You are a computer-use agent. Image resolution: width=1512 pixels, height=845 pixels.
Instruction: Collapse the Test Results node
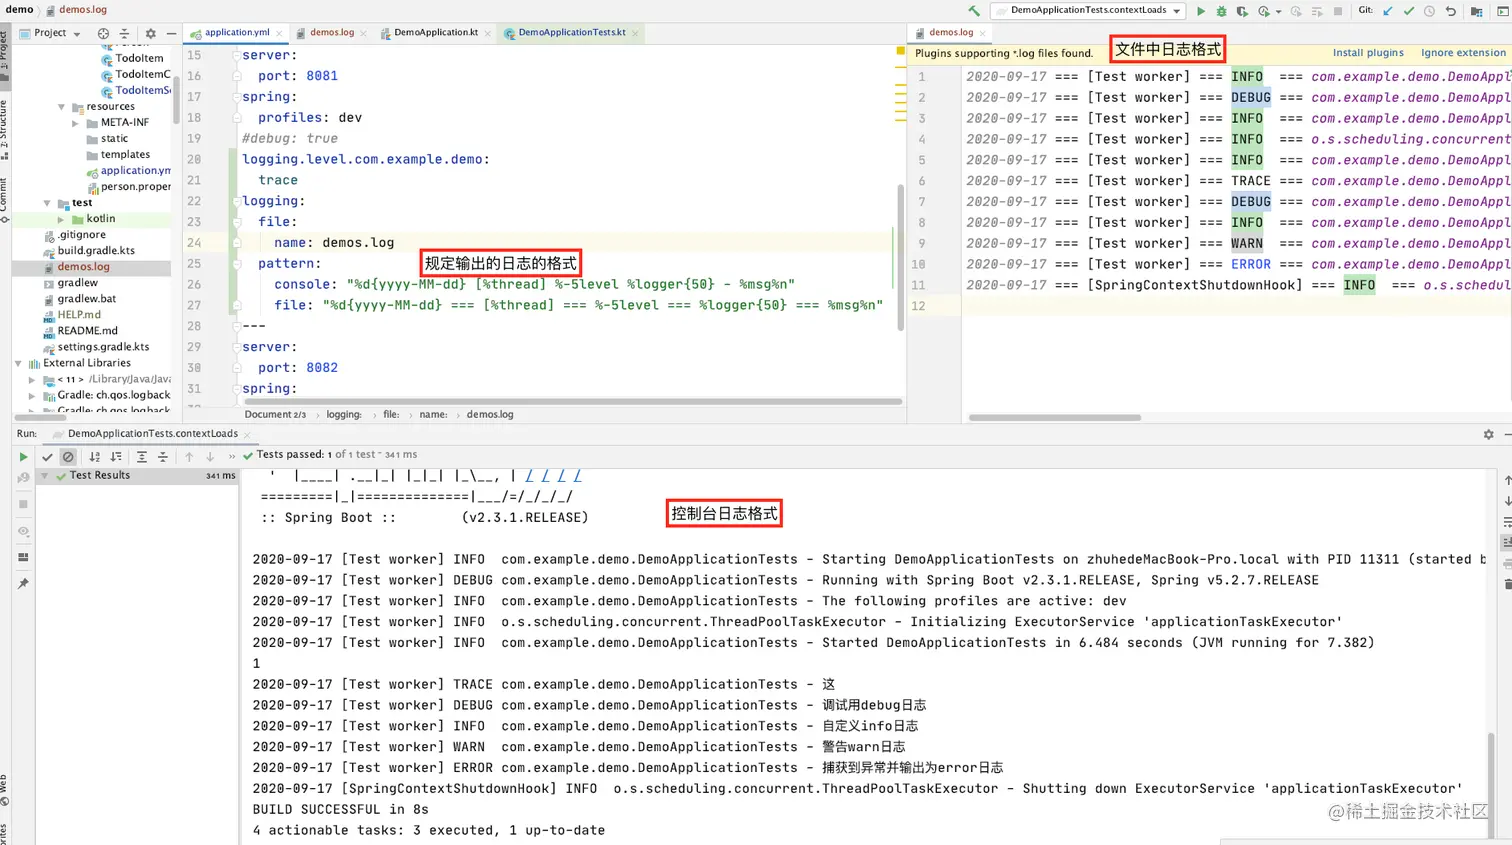[x=44, y=476]
